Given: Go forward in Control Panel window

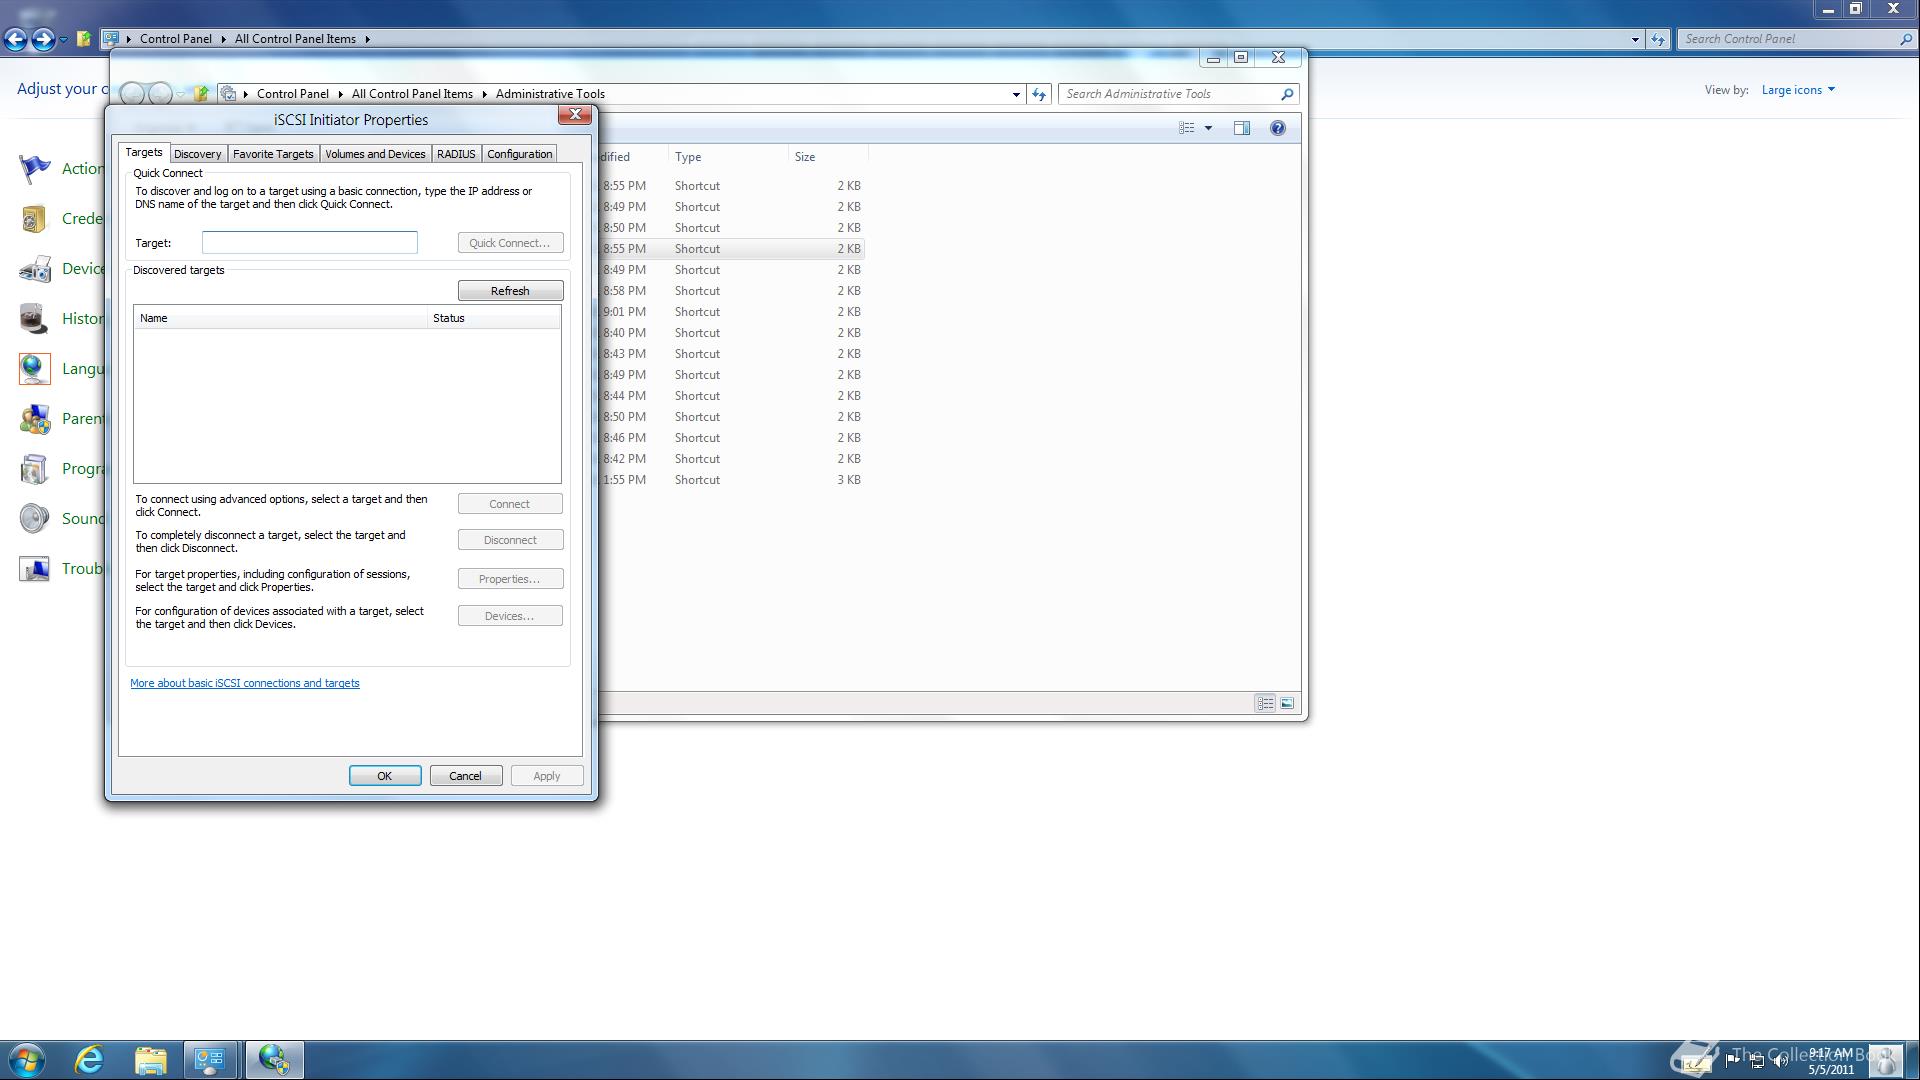Looking at the screenshot, I should [x=43, y=39].
